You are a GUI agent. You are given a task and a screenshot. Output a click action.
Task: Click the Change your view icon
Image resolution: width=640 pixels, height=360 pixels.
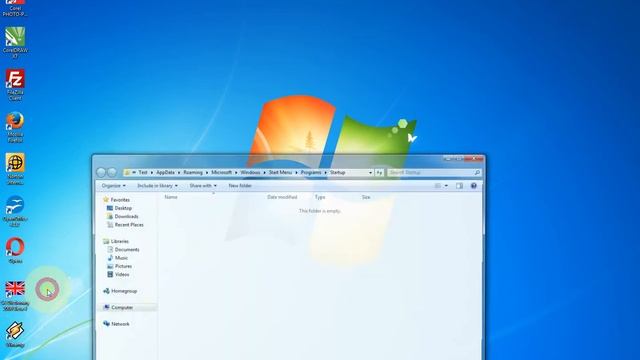(438, 186)
